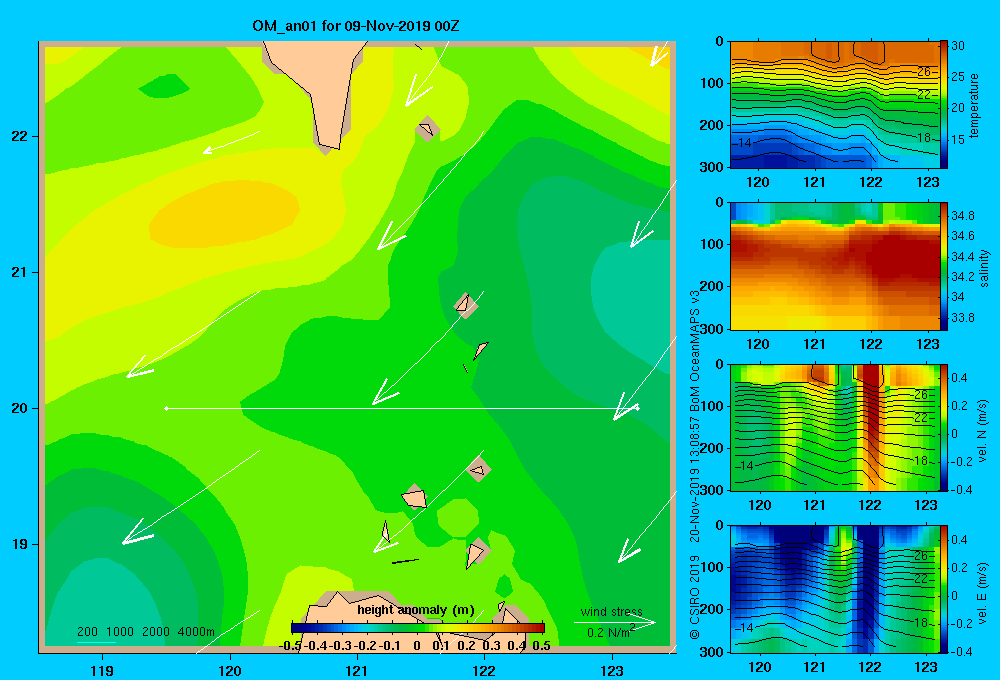Select the eastward velocity cross-section panel
The width and height of the screenshot is (1000, 680).
click(x=834, y=588)
